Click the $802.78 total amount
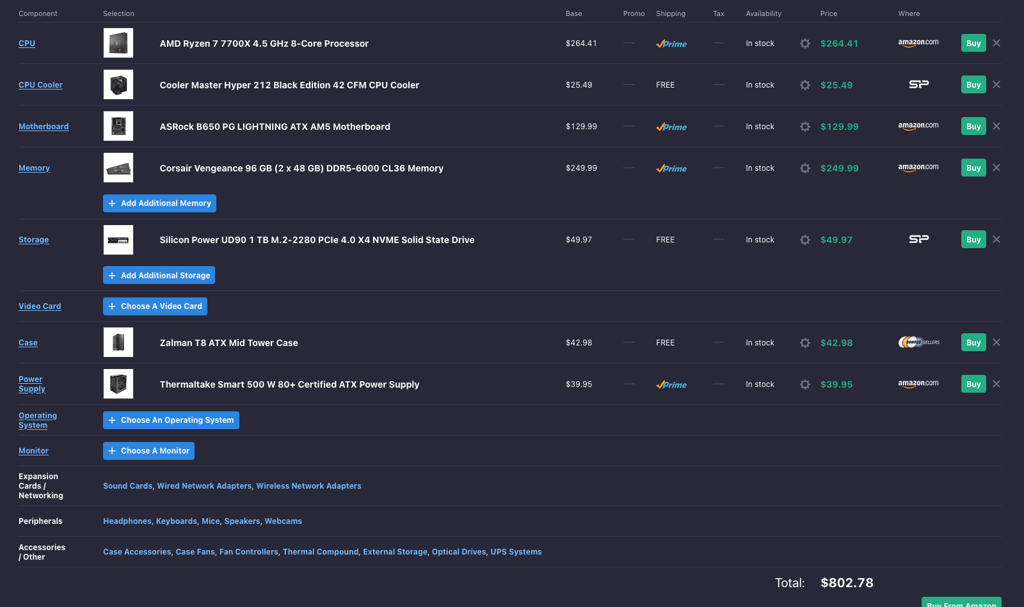 pyautogui.click(x=846, y=583)
